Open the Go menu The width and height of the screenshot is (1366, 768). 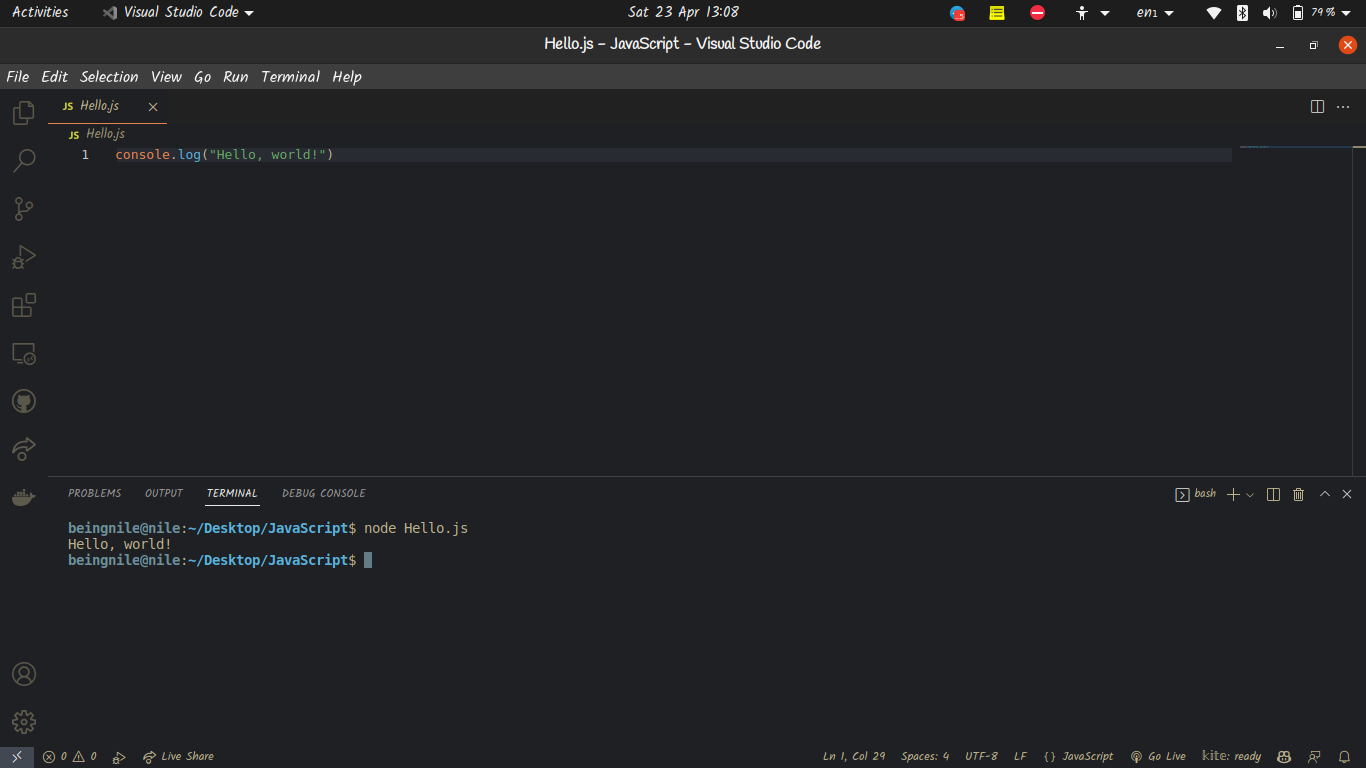tap(203, 77)
